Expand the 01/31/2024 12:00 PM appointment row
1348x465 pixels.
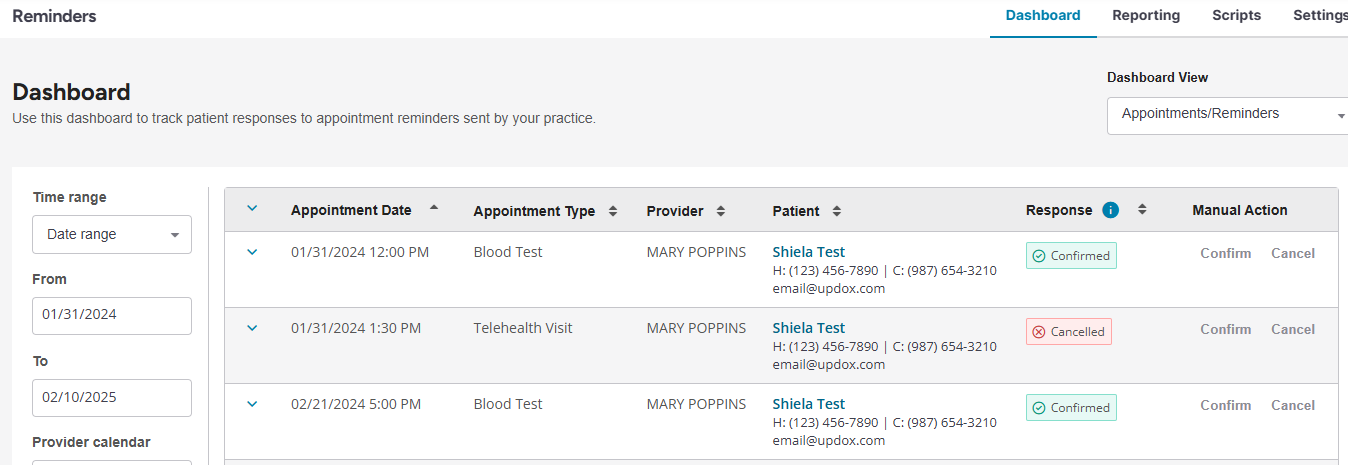click(x=252, y=253)
